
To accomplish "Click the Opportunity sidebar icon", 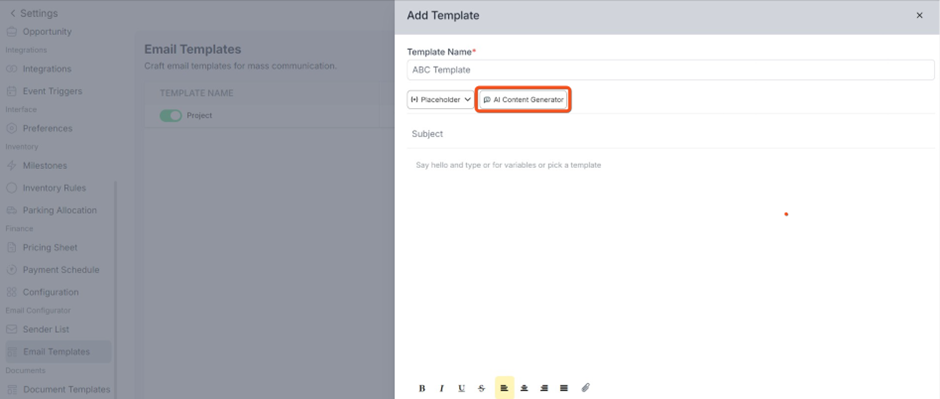I will [11, 32].
